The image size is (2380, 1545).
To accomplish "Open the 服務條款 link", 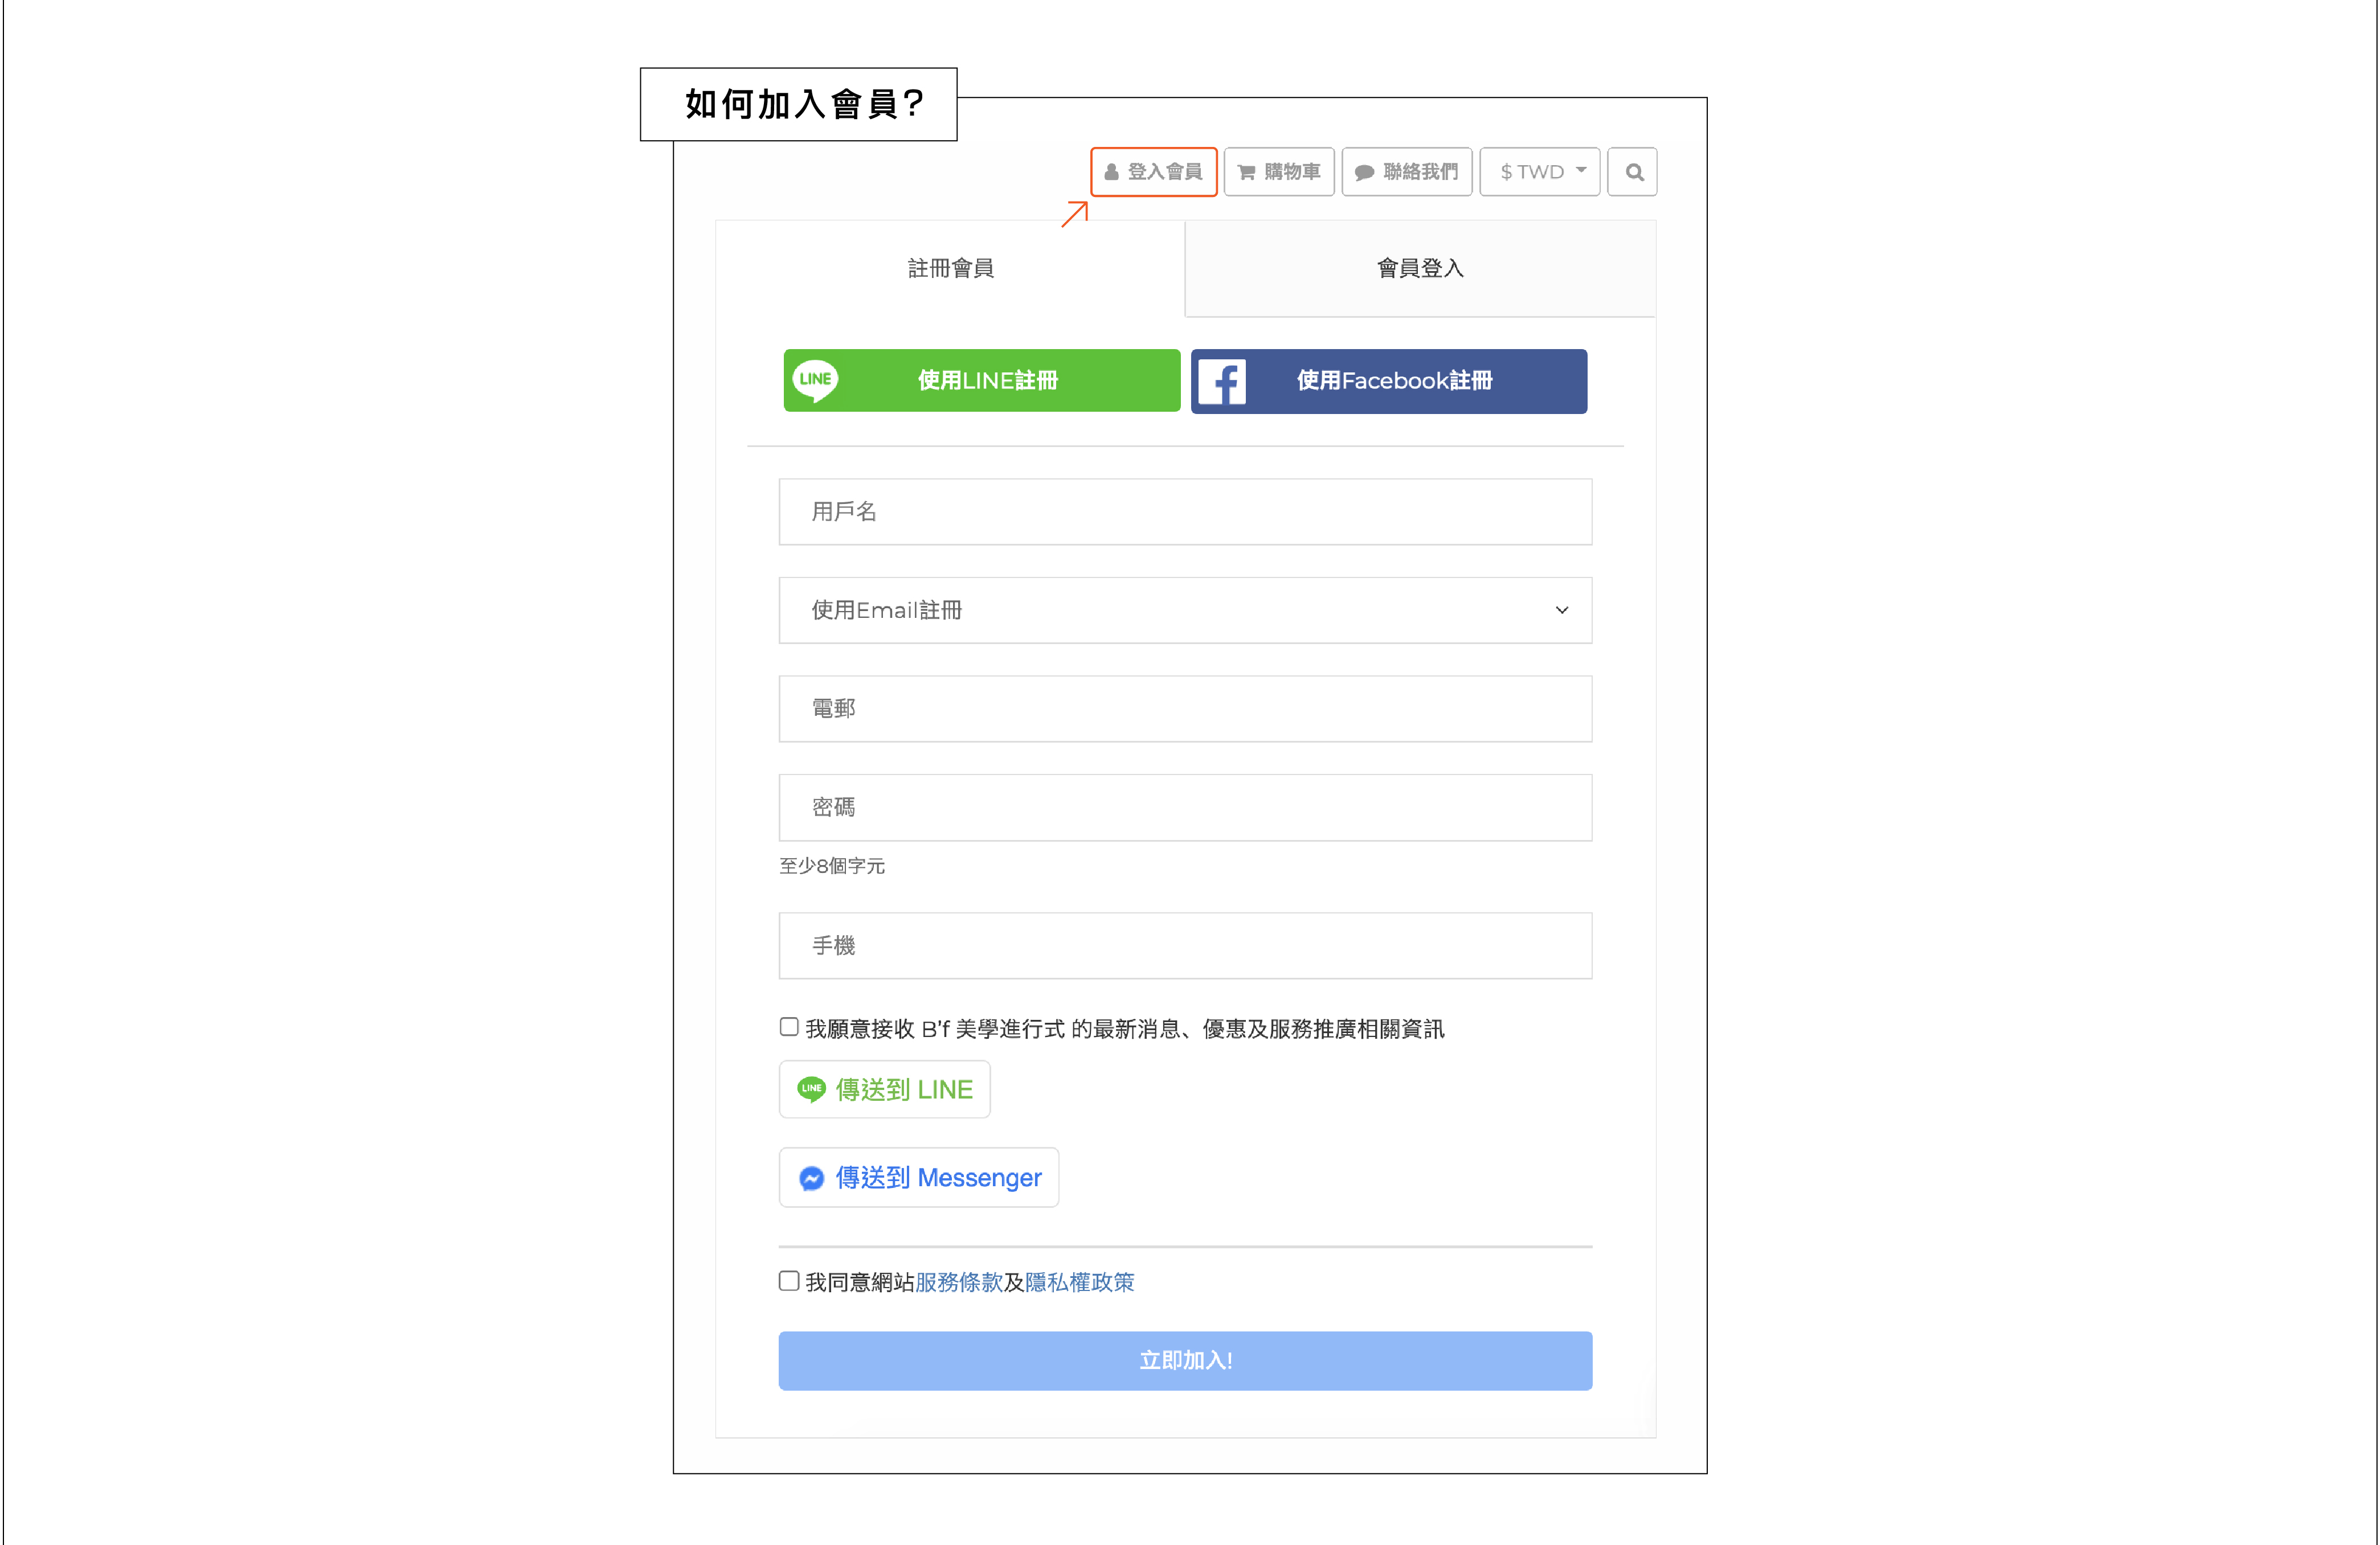I will pos(958,1282).
